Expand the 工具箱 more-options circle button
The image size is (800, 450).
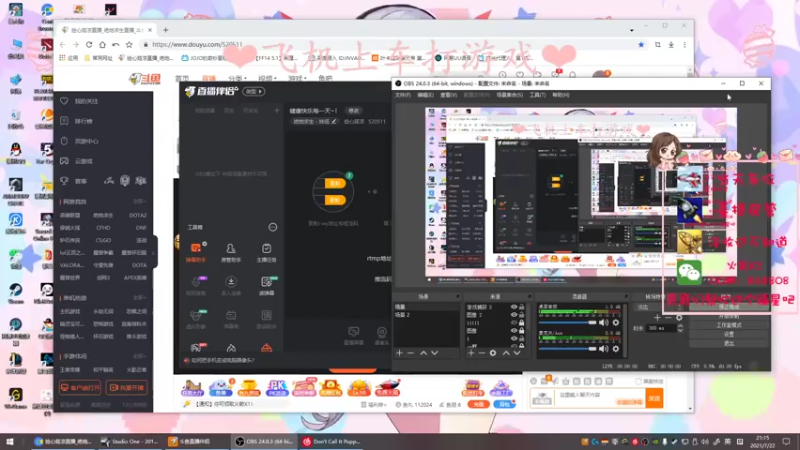point(273,227)
